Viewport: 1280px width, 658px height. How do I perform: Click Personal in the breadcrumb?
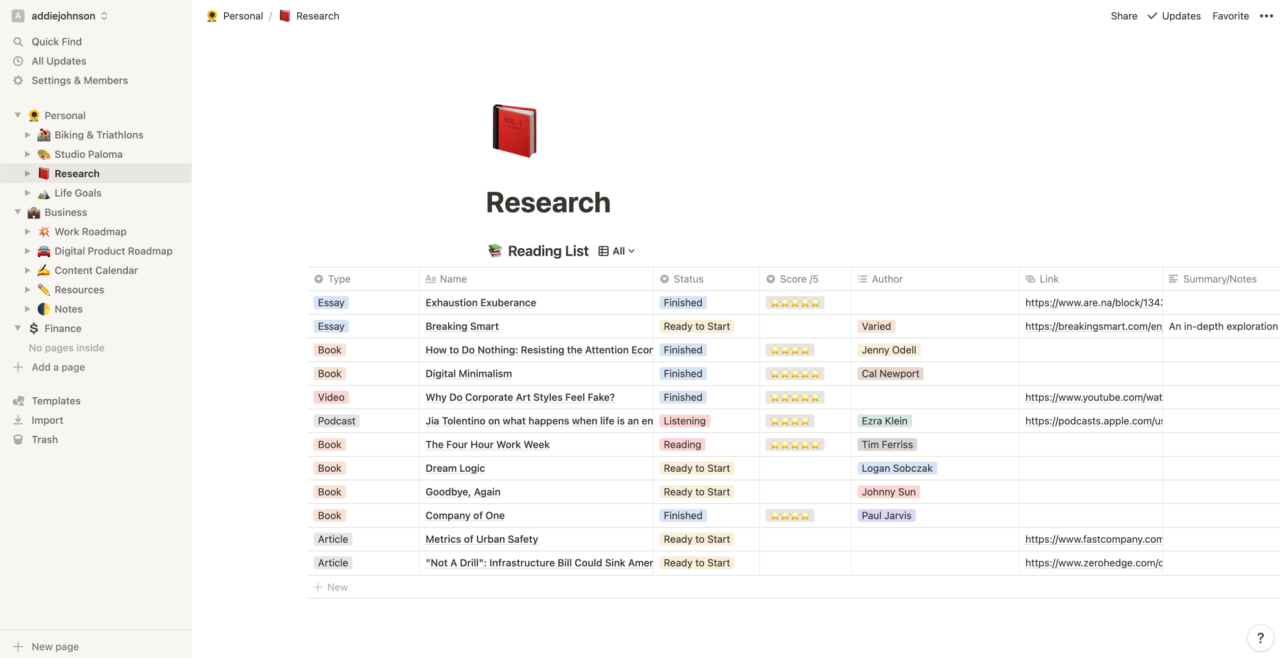242,15
